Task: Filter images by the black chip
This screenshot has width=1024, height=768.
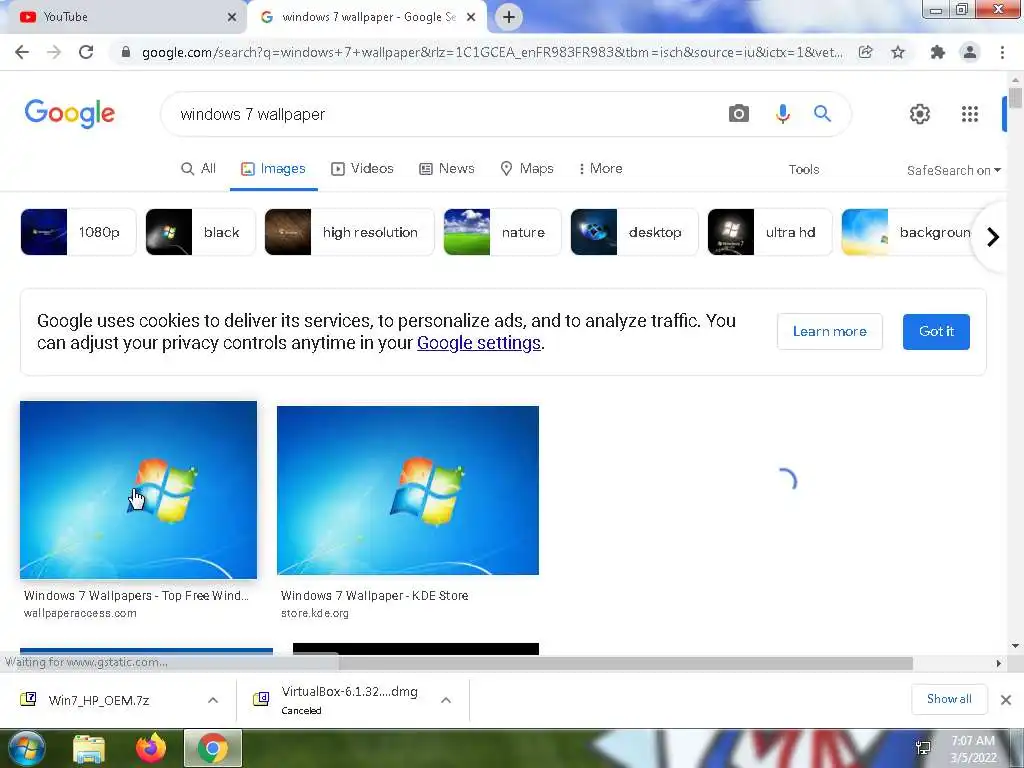Action: (200, 232)
